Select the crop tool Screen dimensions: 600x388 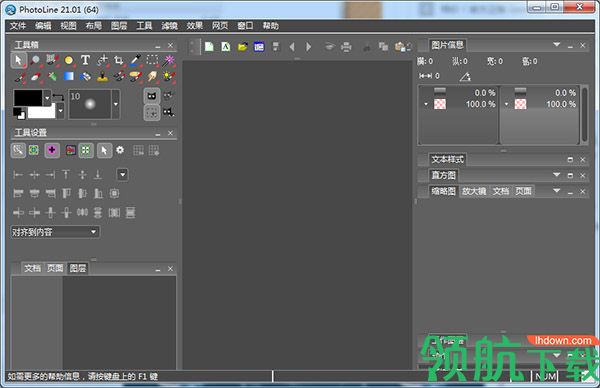click(119, 60)
